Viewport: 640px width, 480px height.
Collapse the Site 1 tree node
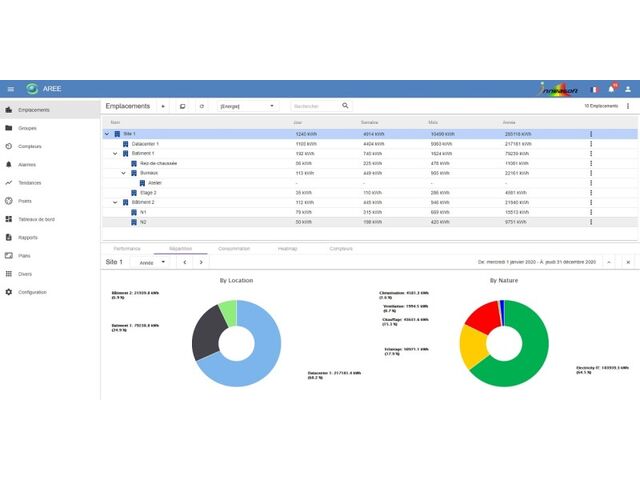click(107, 133)
